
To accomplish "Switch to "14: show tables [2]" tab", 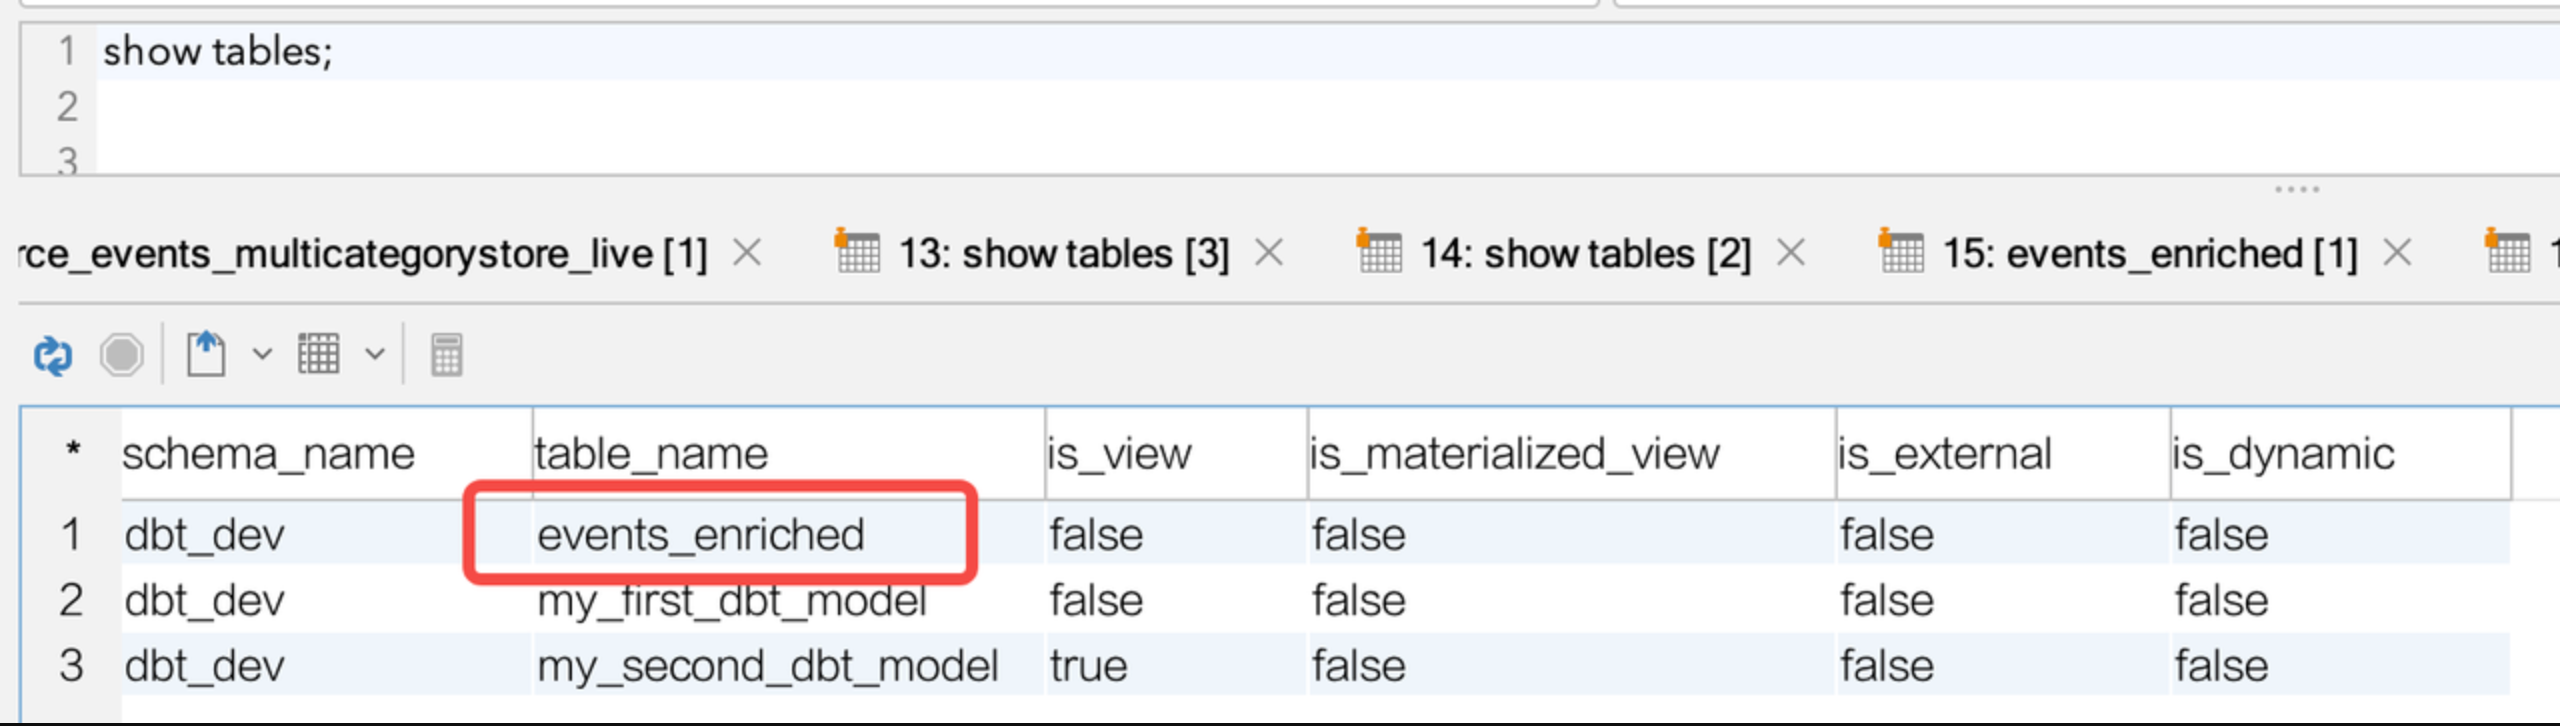I will [1585, 254].
